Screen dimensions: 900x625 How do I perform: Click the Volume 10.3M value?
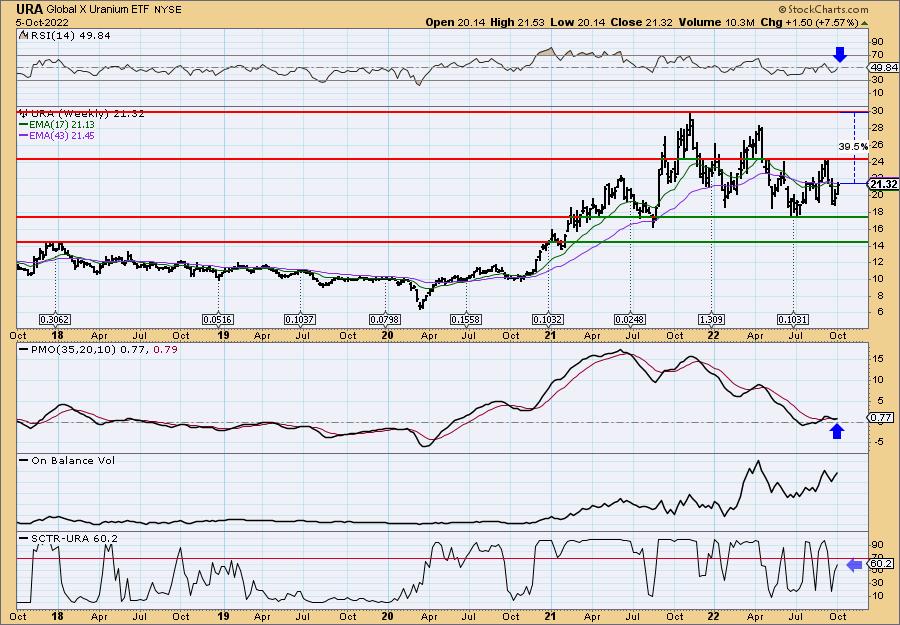pos(717,22)
